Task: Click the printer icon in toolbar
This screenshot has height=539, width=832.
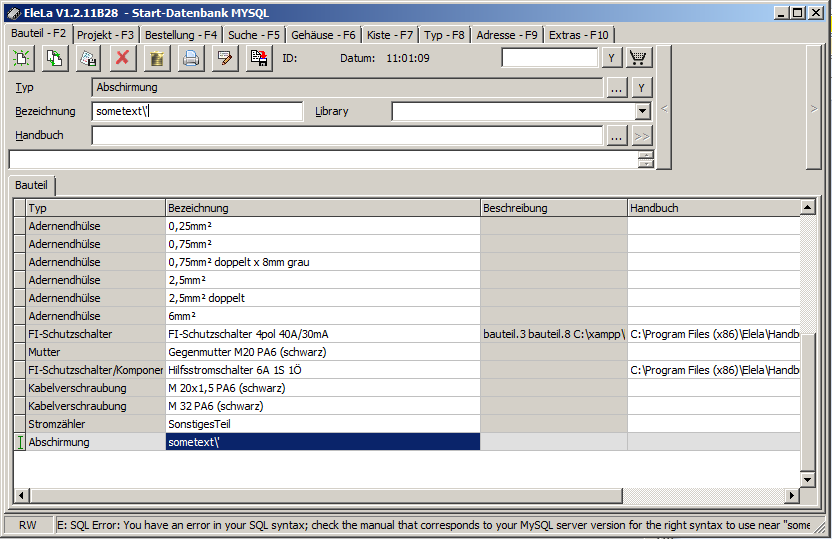Action: coord(190,58)
